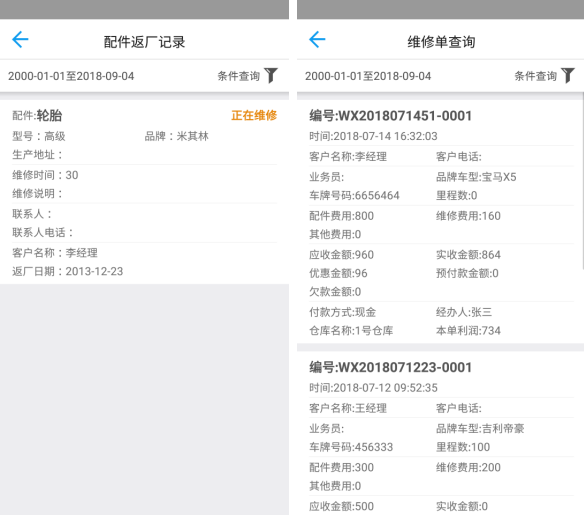Tap filter funnel icon on 维修单查询 screen

568,76
